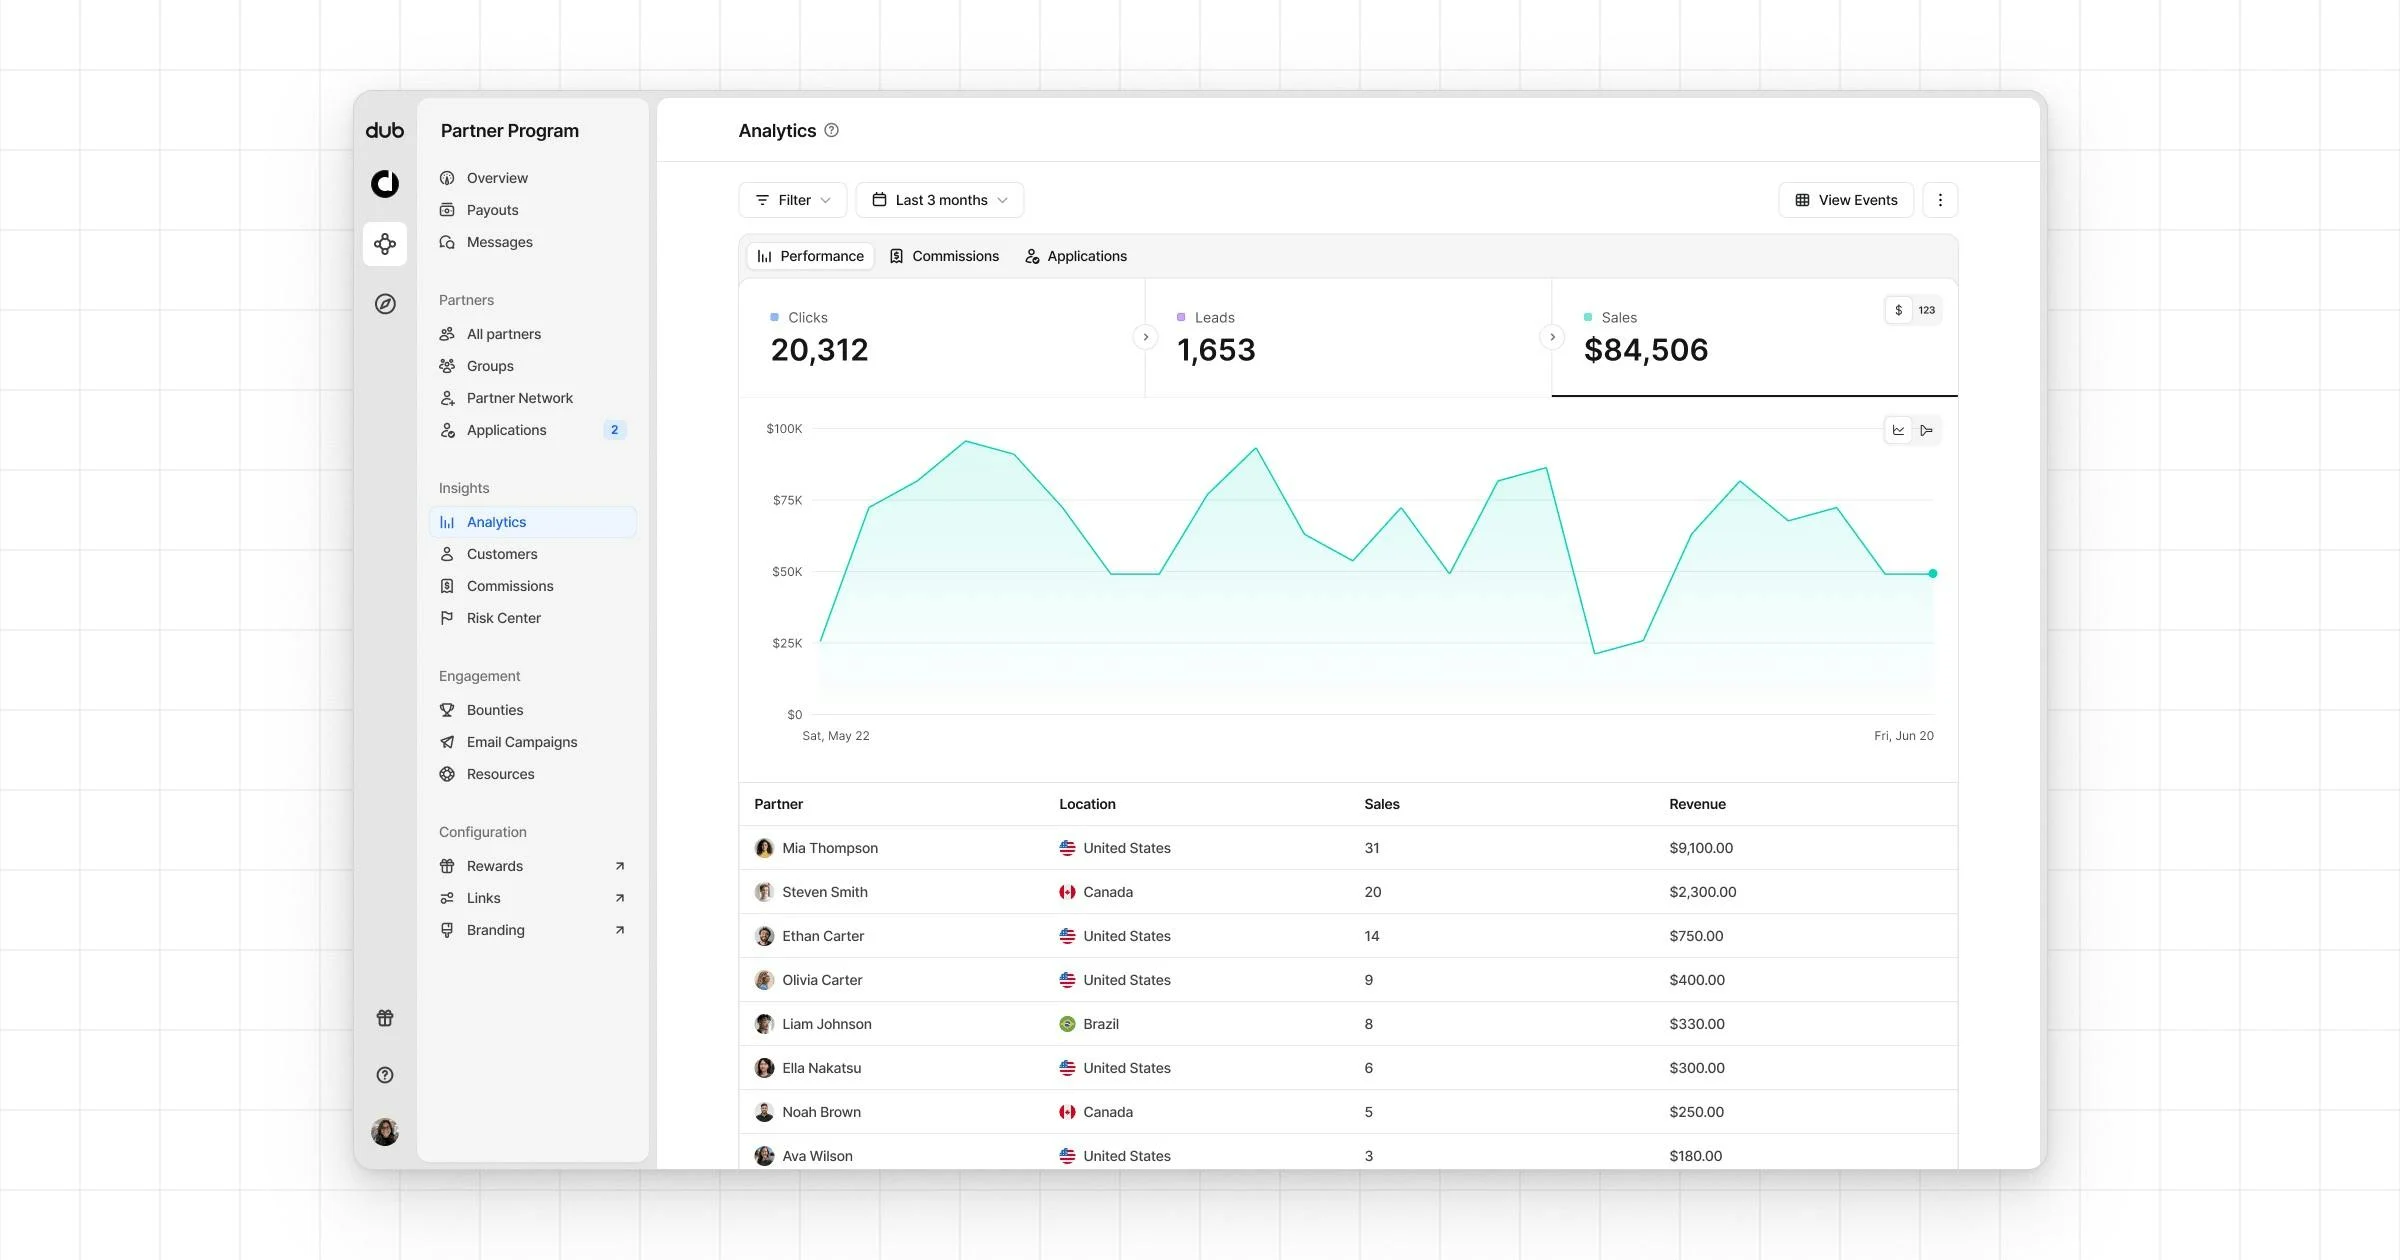Click the dub logo
Screen dimensions: 2400x1260
[x=385, y=130]
